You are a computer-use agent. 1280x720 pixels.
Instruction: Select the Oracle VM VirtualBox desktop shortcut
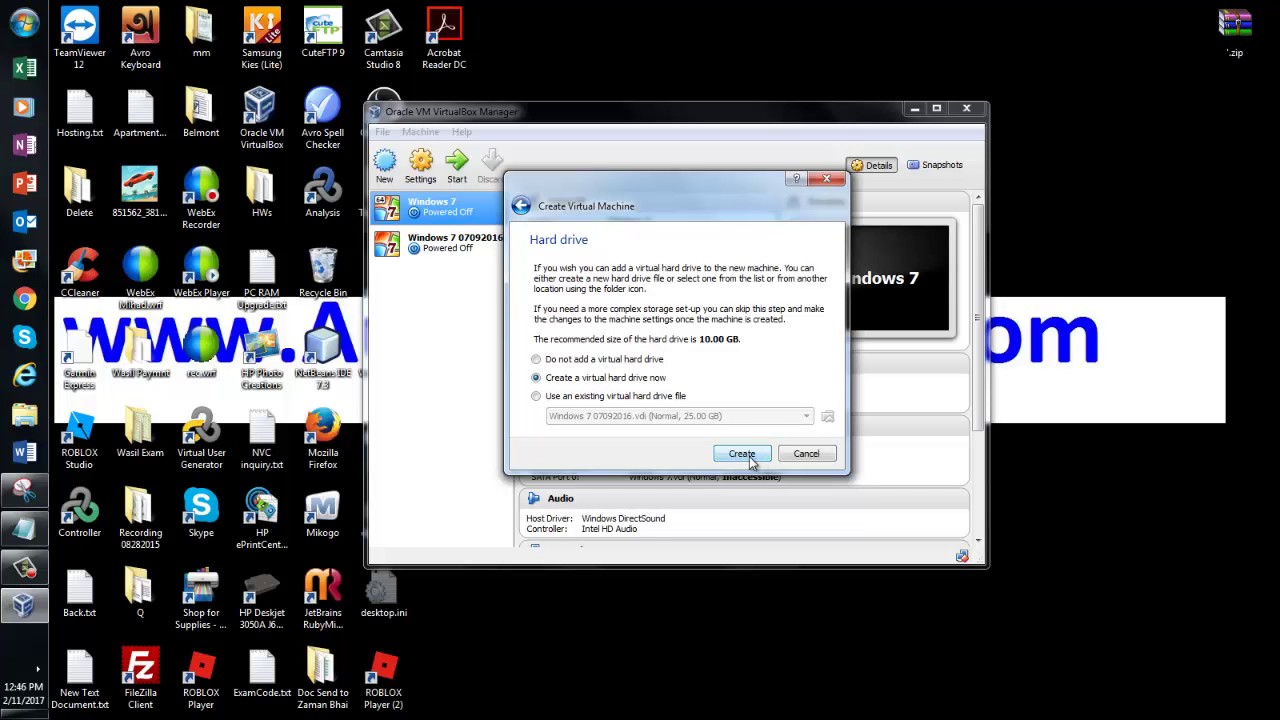point(262,119)
